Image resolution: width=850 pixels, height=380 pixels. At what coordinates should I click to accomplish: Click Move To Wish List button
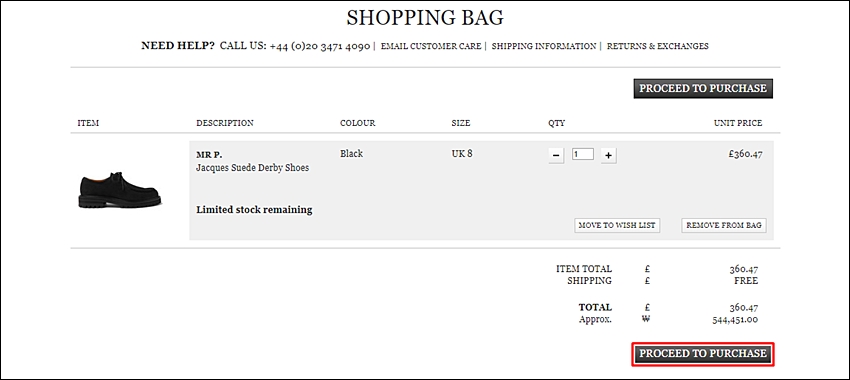[x=617, y=225]
